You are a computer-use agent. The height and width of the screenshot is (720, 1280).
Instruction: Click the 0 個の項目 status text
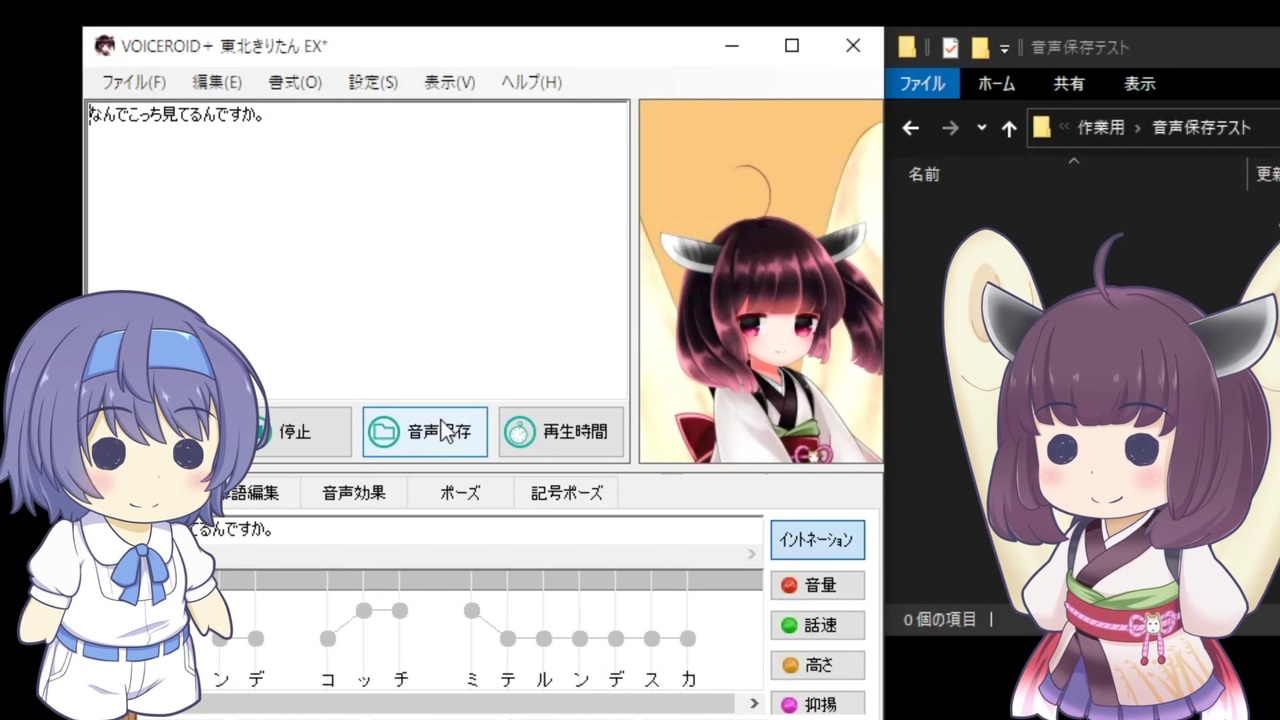coord(940,620)
